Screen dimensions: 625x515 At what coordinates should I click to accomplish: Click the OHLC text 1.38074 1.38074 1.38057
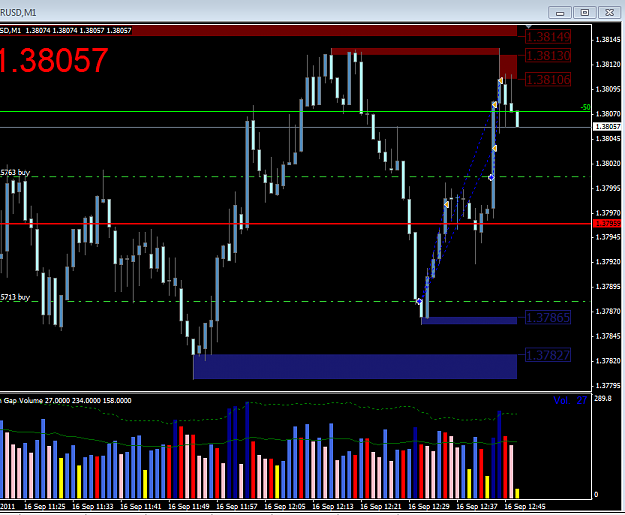click(x=65, y=30)
